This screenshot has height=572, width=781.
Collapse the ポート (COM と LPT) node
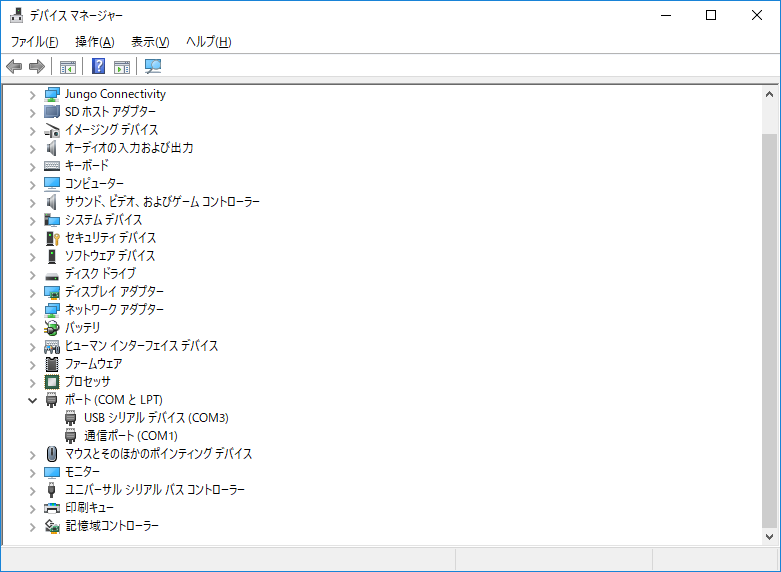(x=32, y=400)
